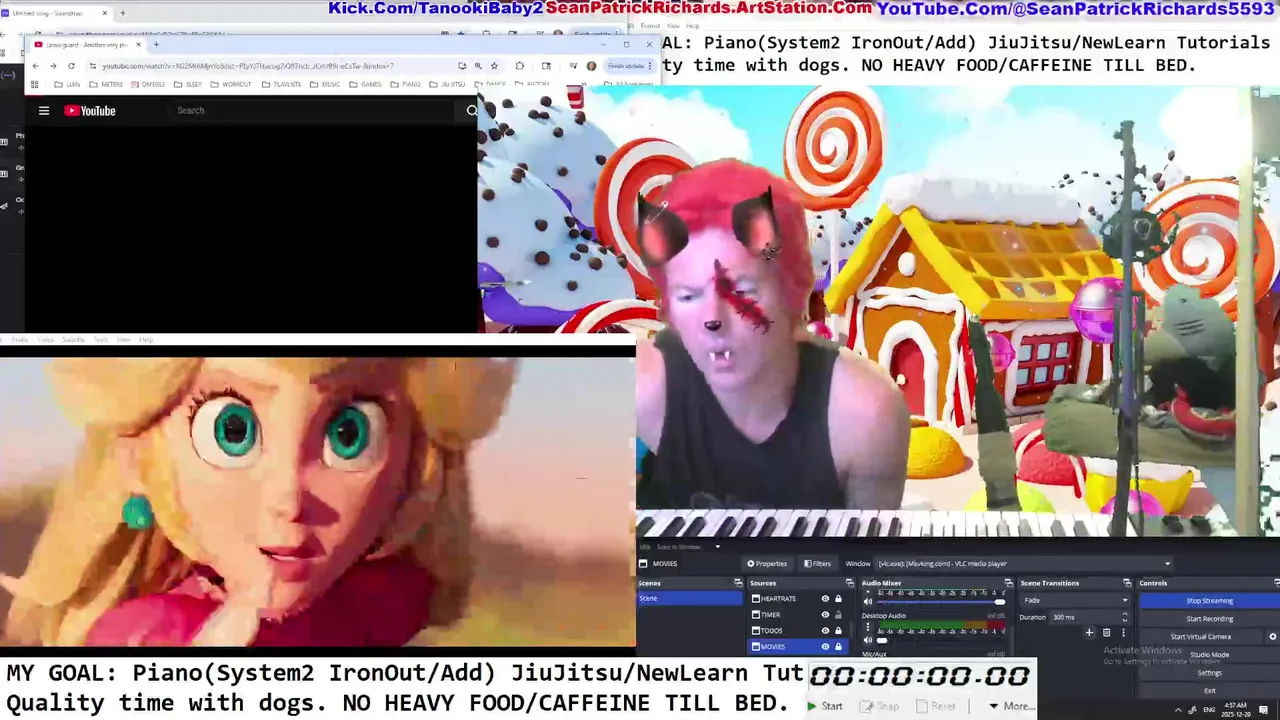Open the OBS Settings button

1209,673
